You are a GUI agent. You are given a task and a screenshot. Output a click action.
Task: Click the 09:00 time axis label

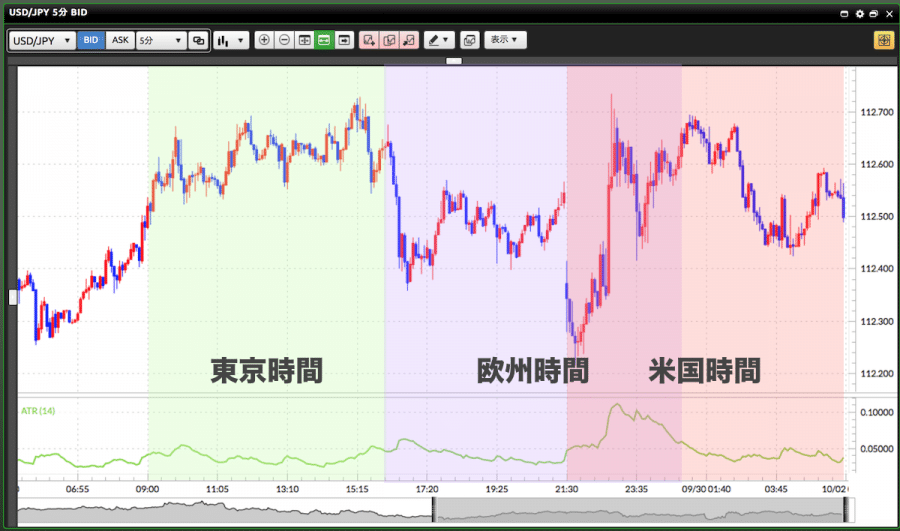tap(148, 489)
